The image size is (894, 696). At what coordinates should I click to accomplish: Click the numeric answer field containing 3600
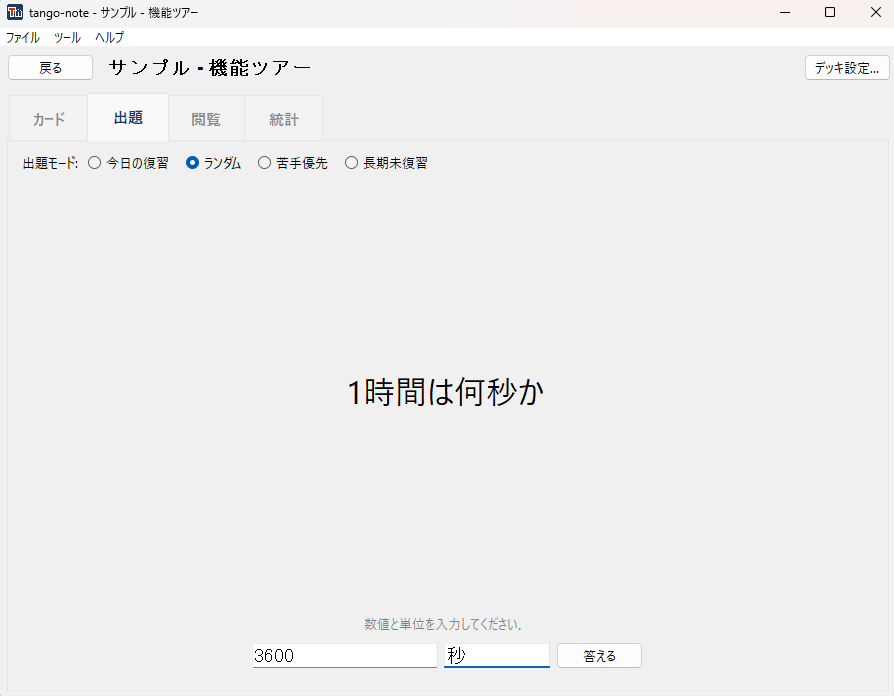coord(345,656)
